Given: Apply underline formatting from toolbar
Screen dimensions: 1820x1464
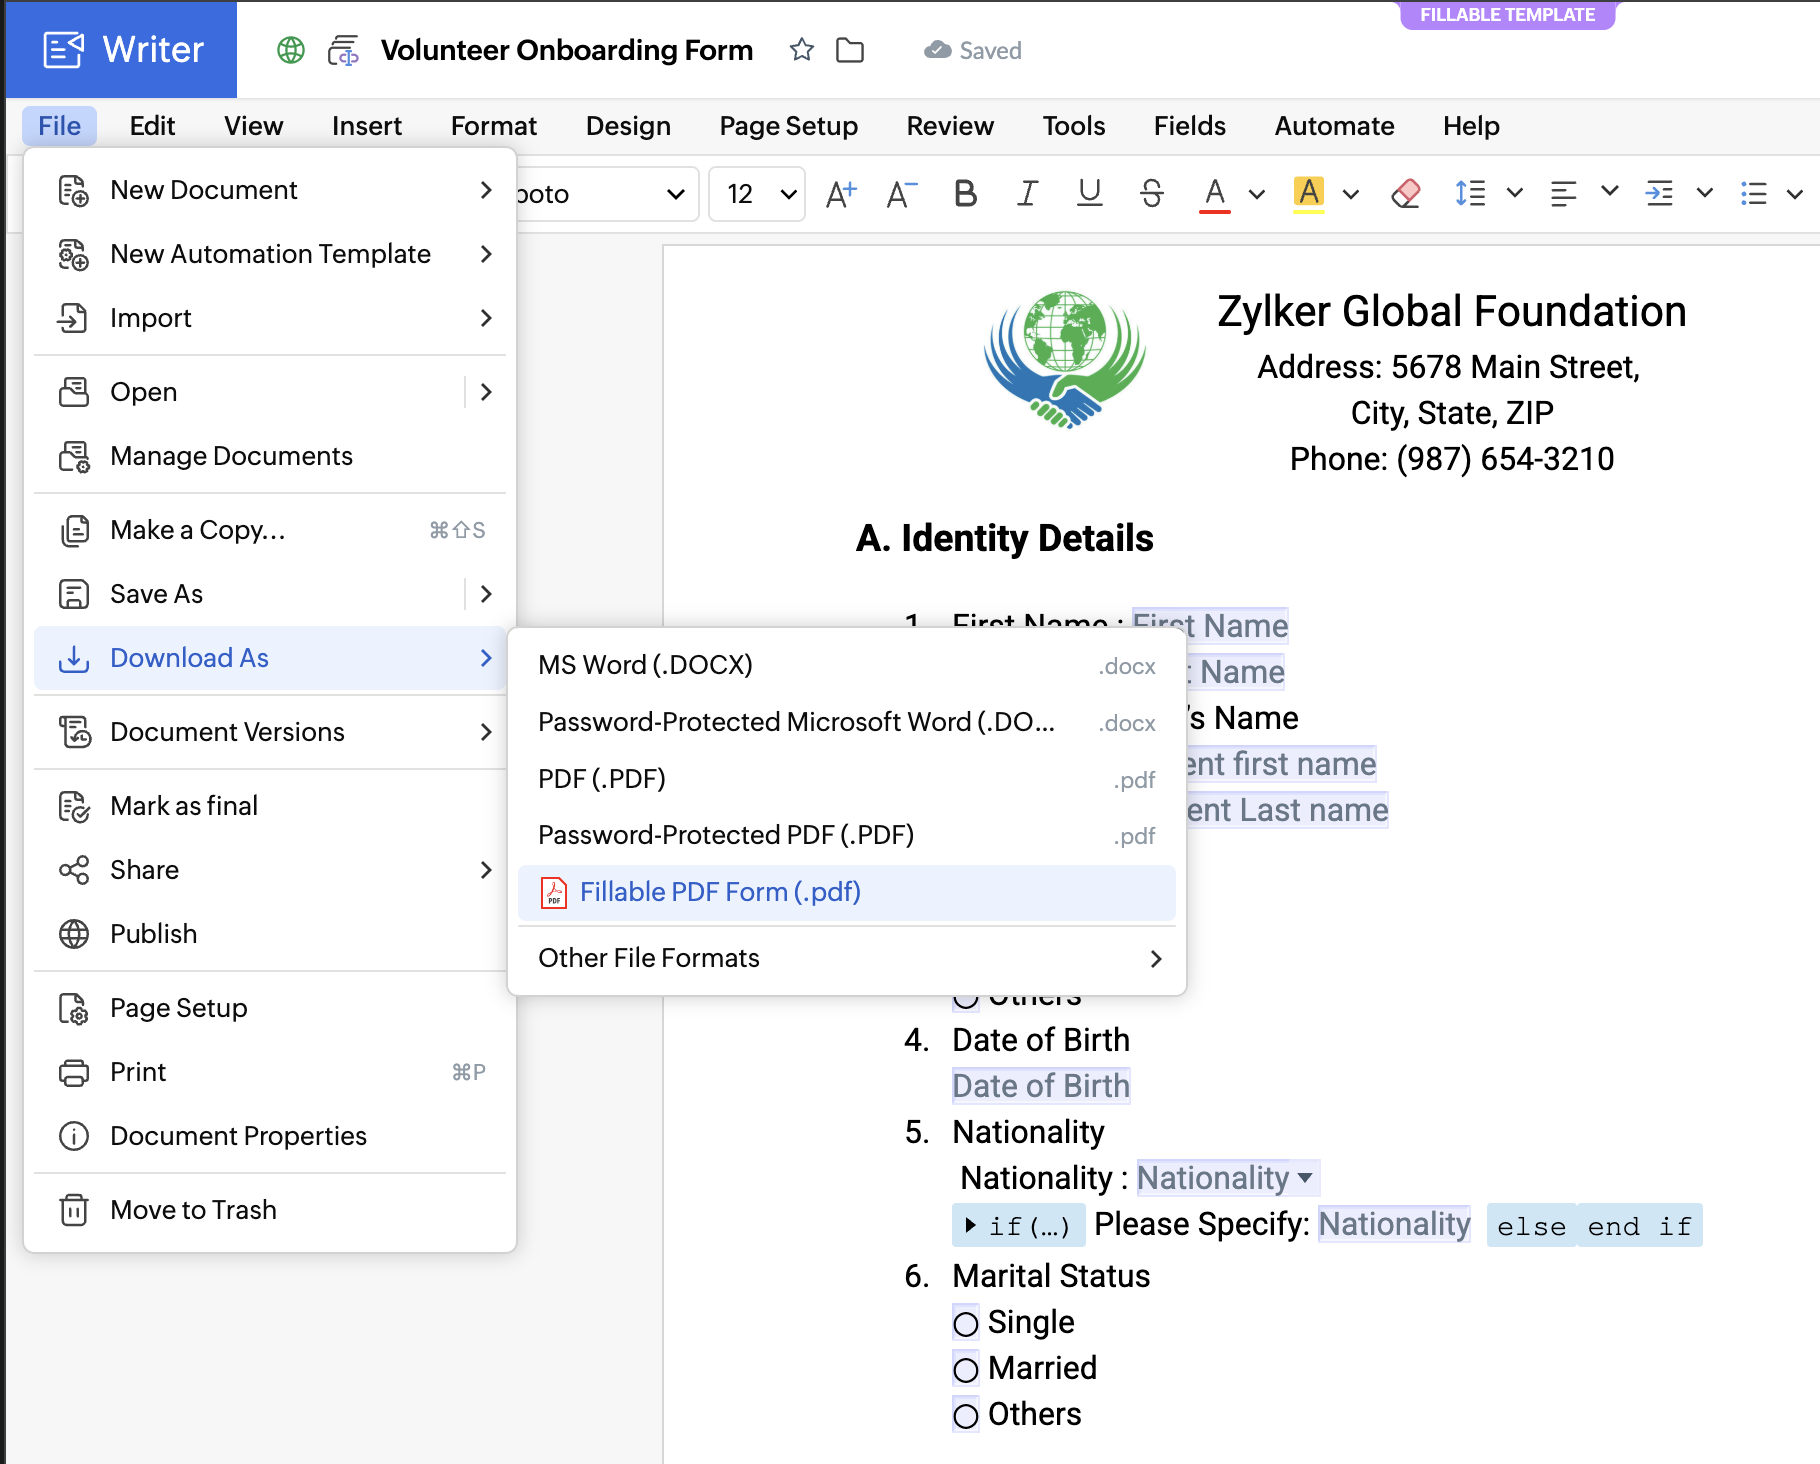Looking at the screenshot, I should [x=1089, y=193].
